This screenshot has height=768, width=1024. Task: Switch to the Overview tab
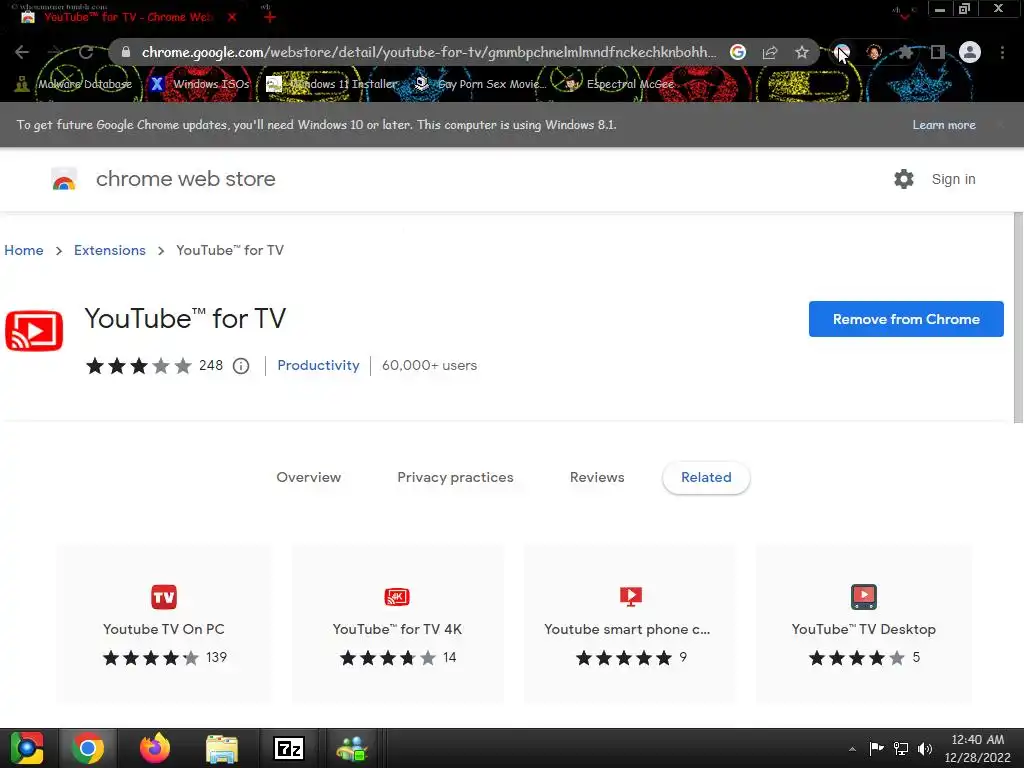coord(308,477)
